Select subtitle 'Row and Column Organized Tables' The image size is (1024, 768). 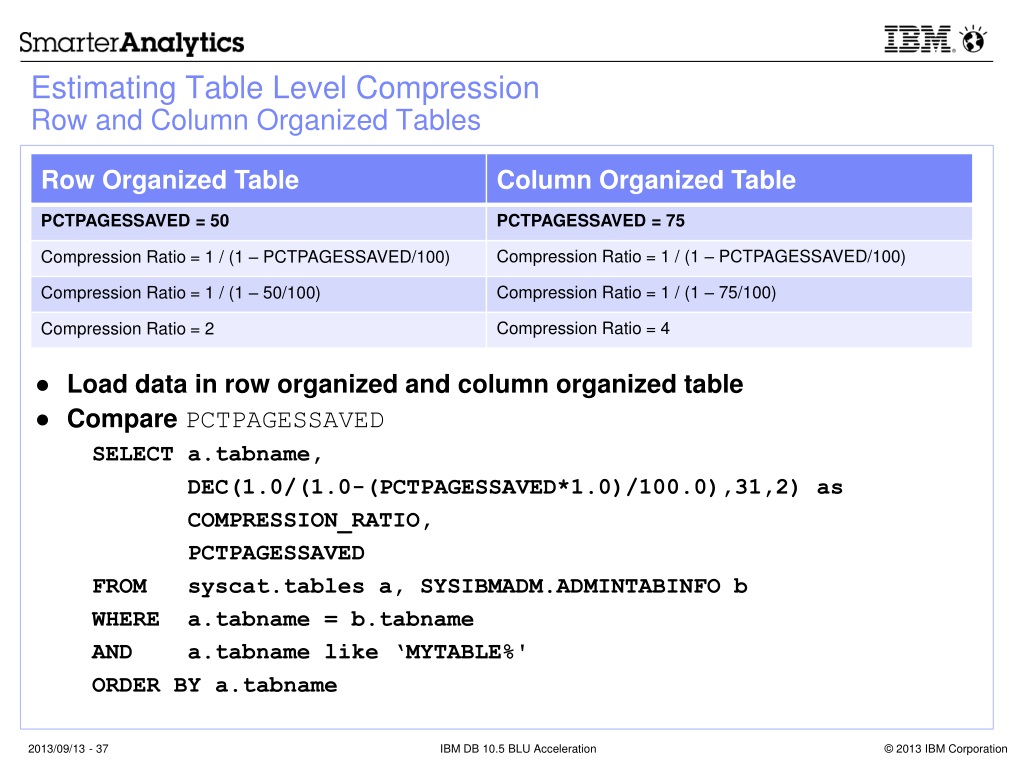[256, 120]
